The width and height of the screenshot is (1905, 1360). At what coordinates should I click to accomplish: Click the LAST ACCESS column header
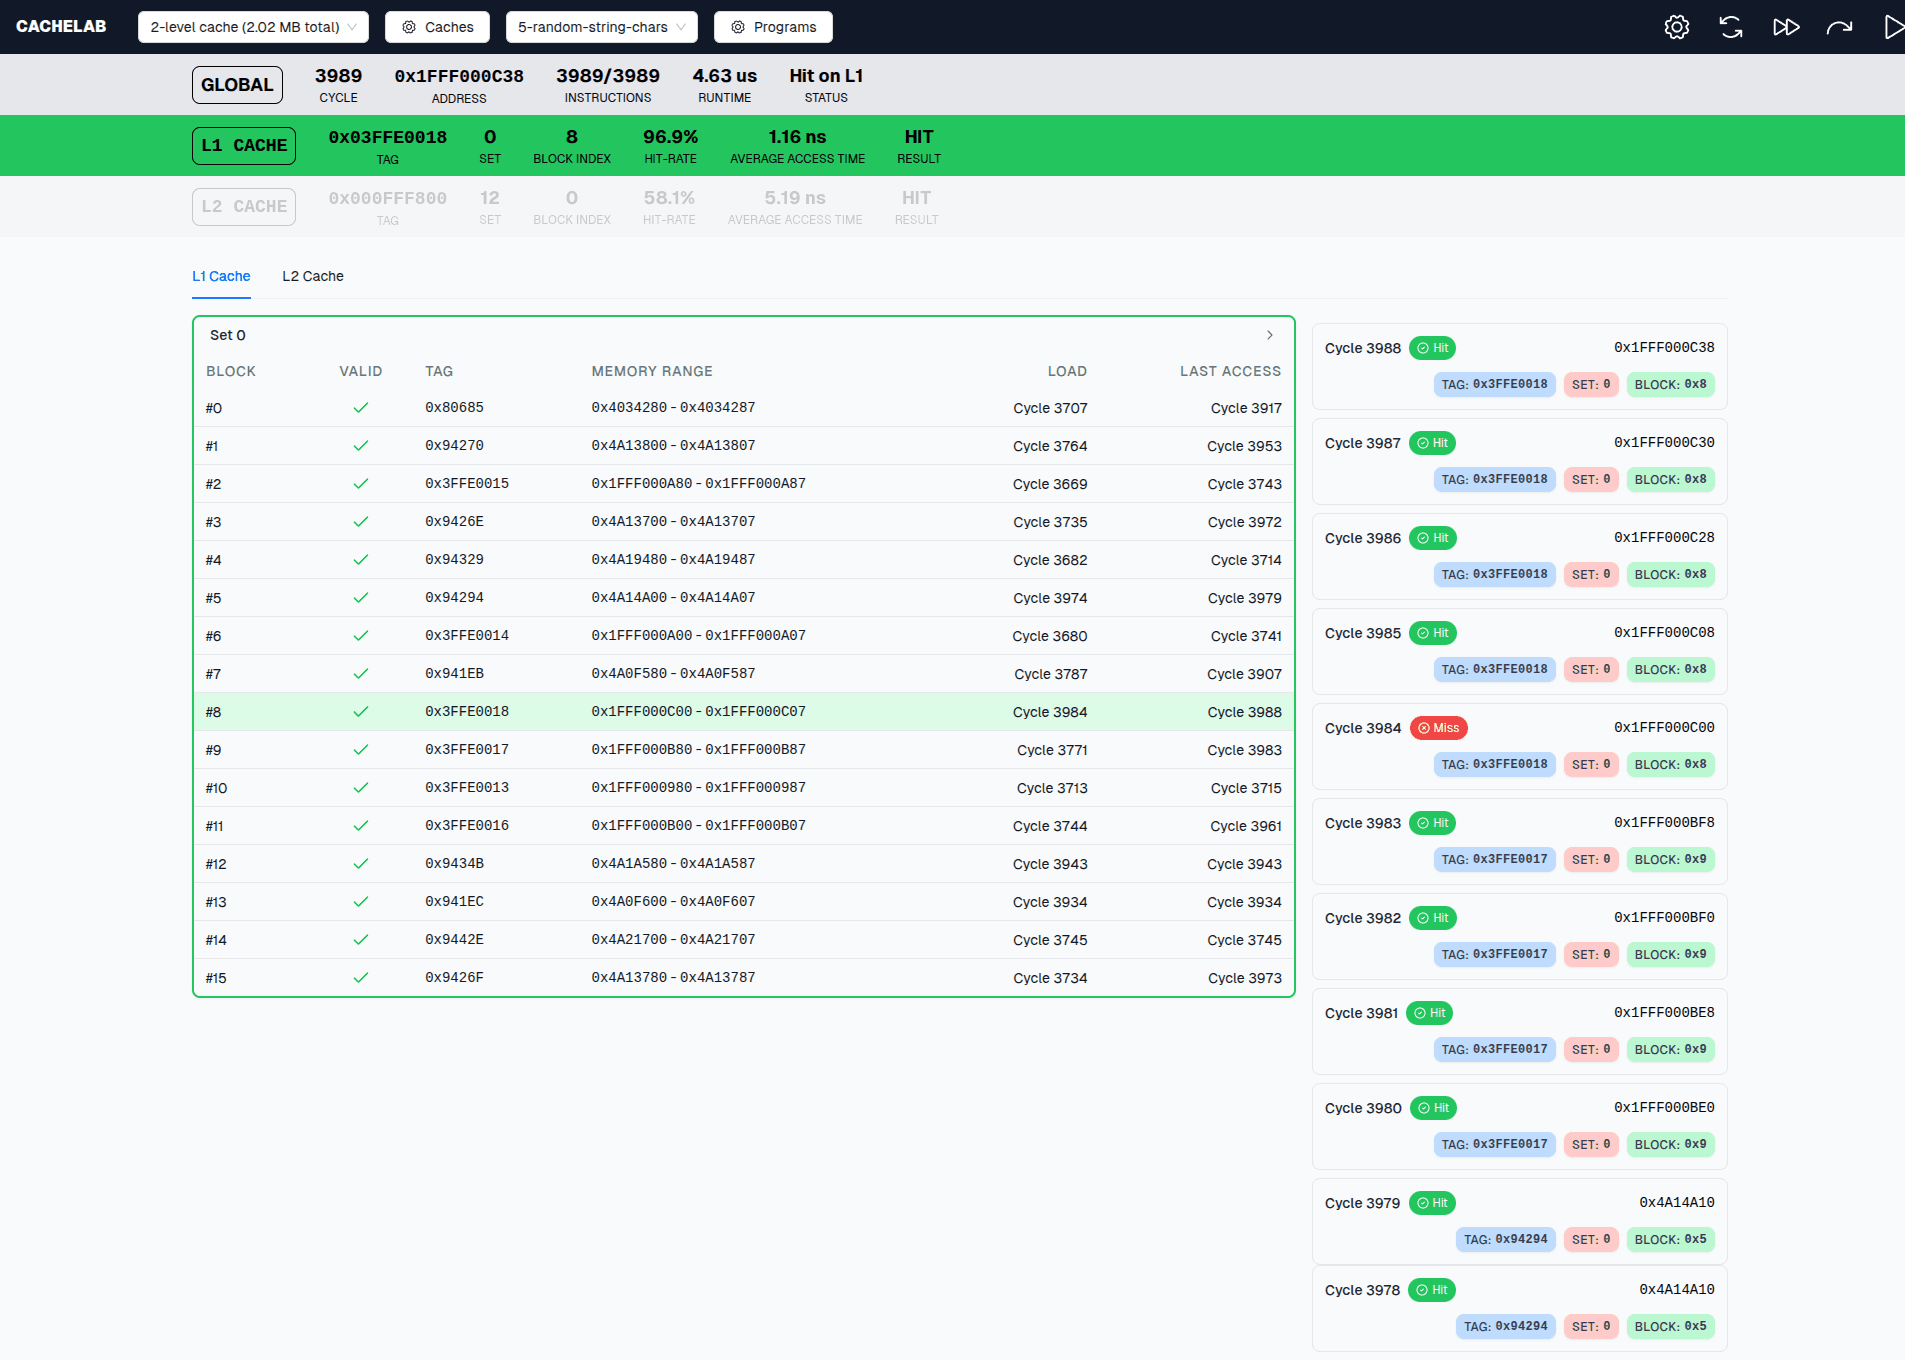pyautogui.click(x=1230, y=371)
